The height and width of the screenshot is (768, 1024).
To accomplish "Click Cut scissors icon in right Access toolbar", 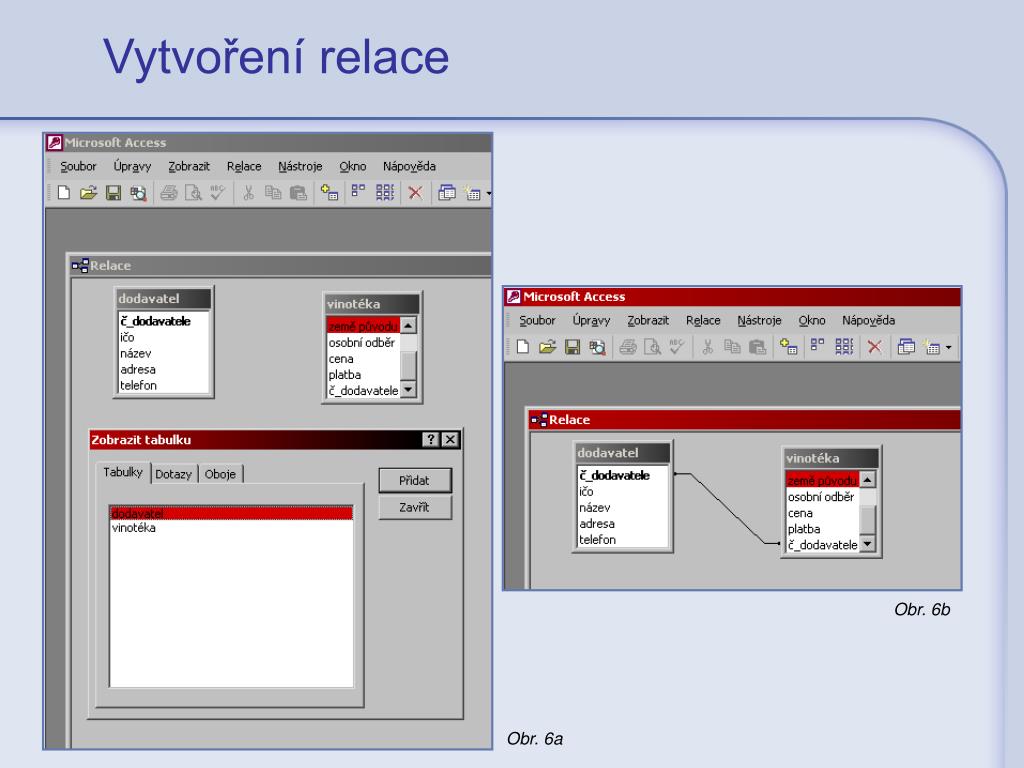I will pyautogui.click(x=707, y=347).
